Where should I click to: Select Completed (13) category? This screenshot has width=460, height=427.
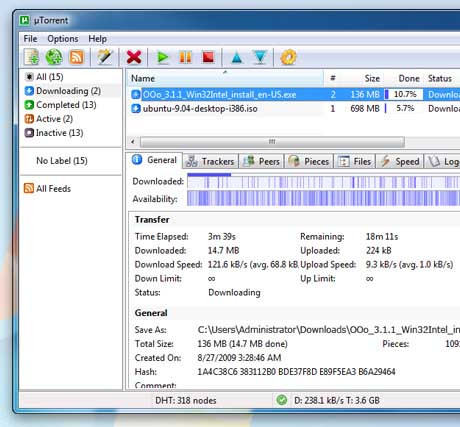[61, 105]
